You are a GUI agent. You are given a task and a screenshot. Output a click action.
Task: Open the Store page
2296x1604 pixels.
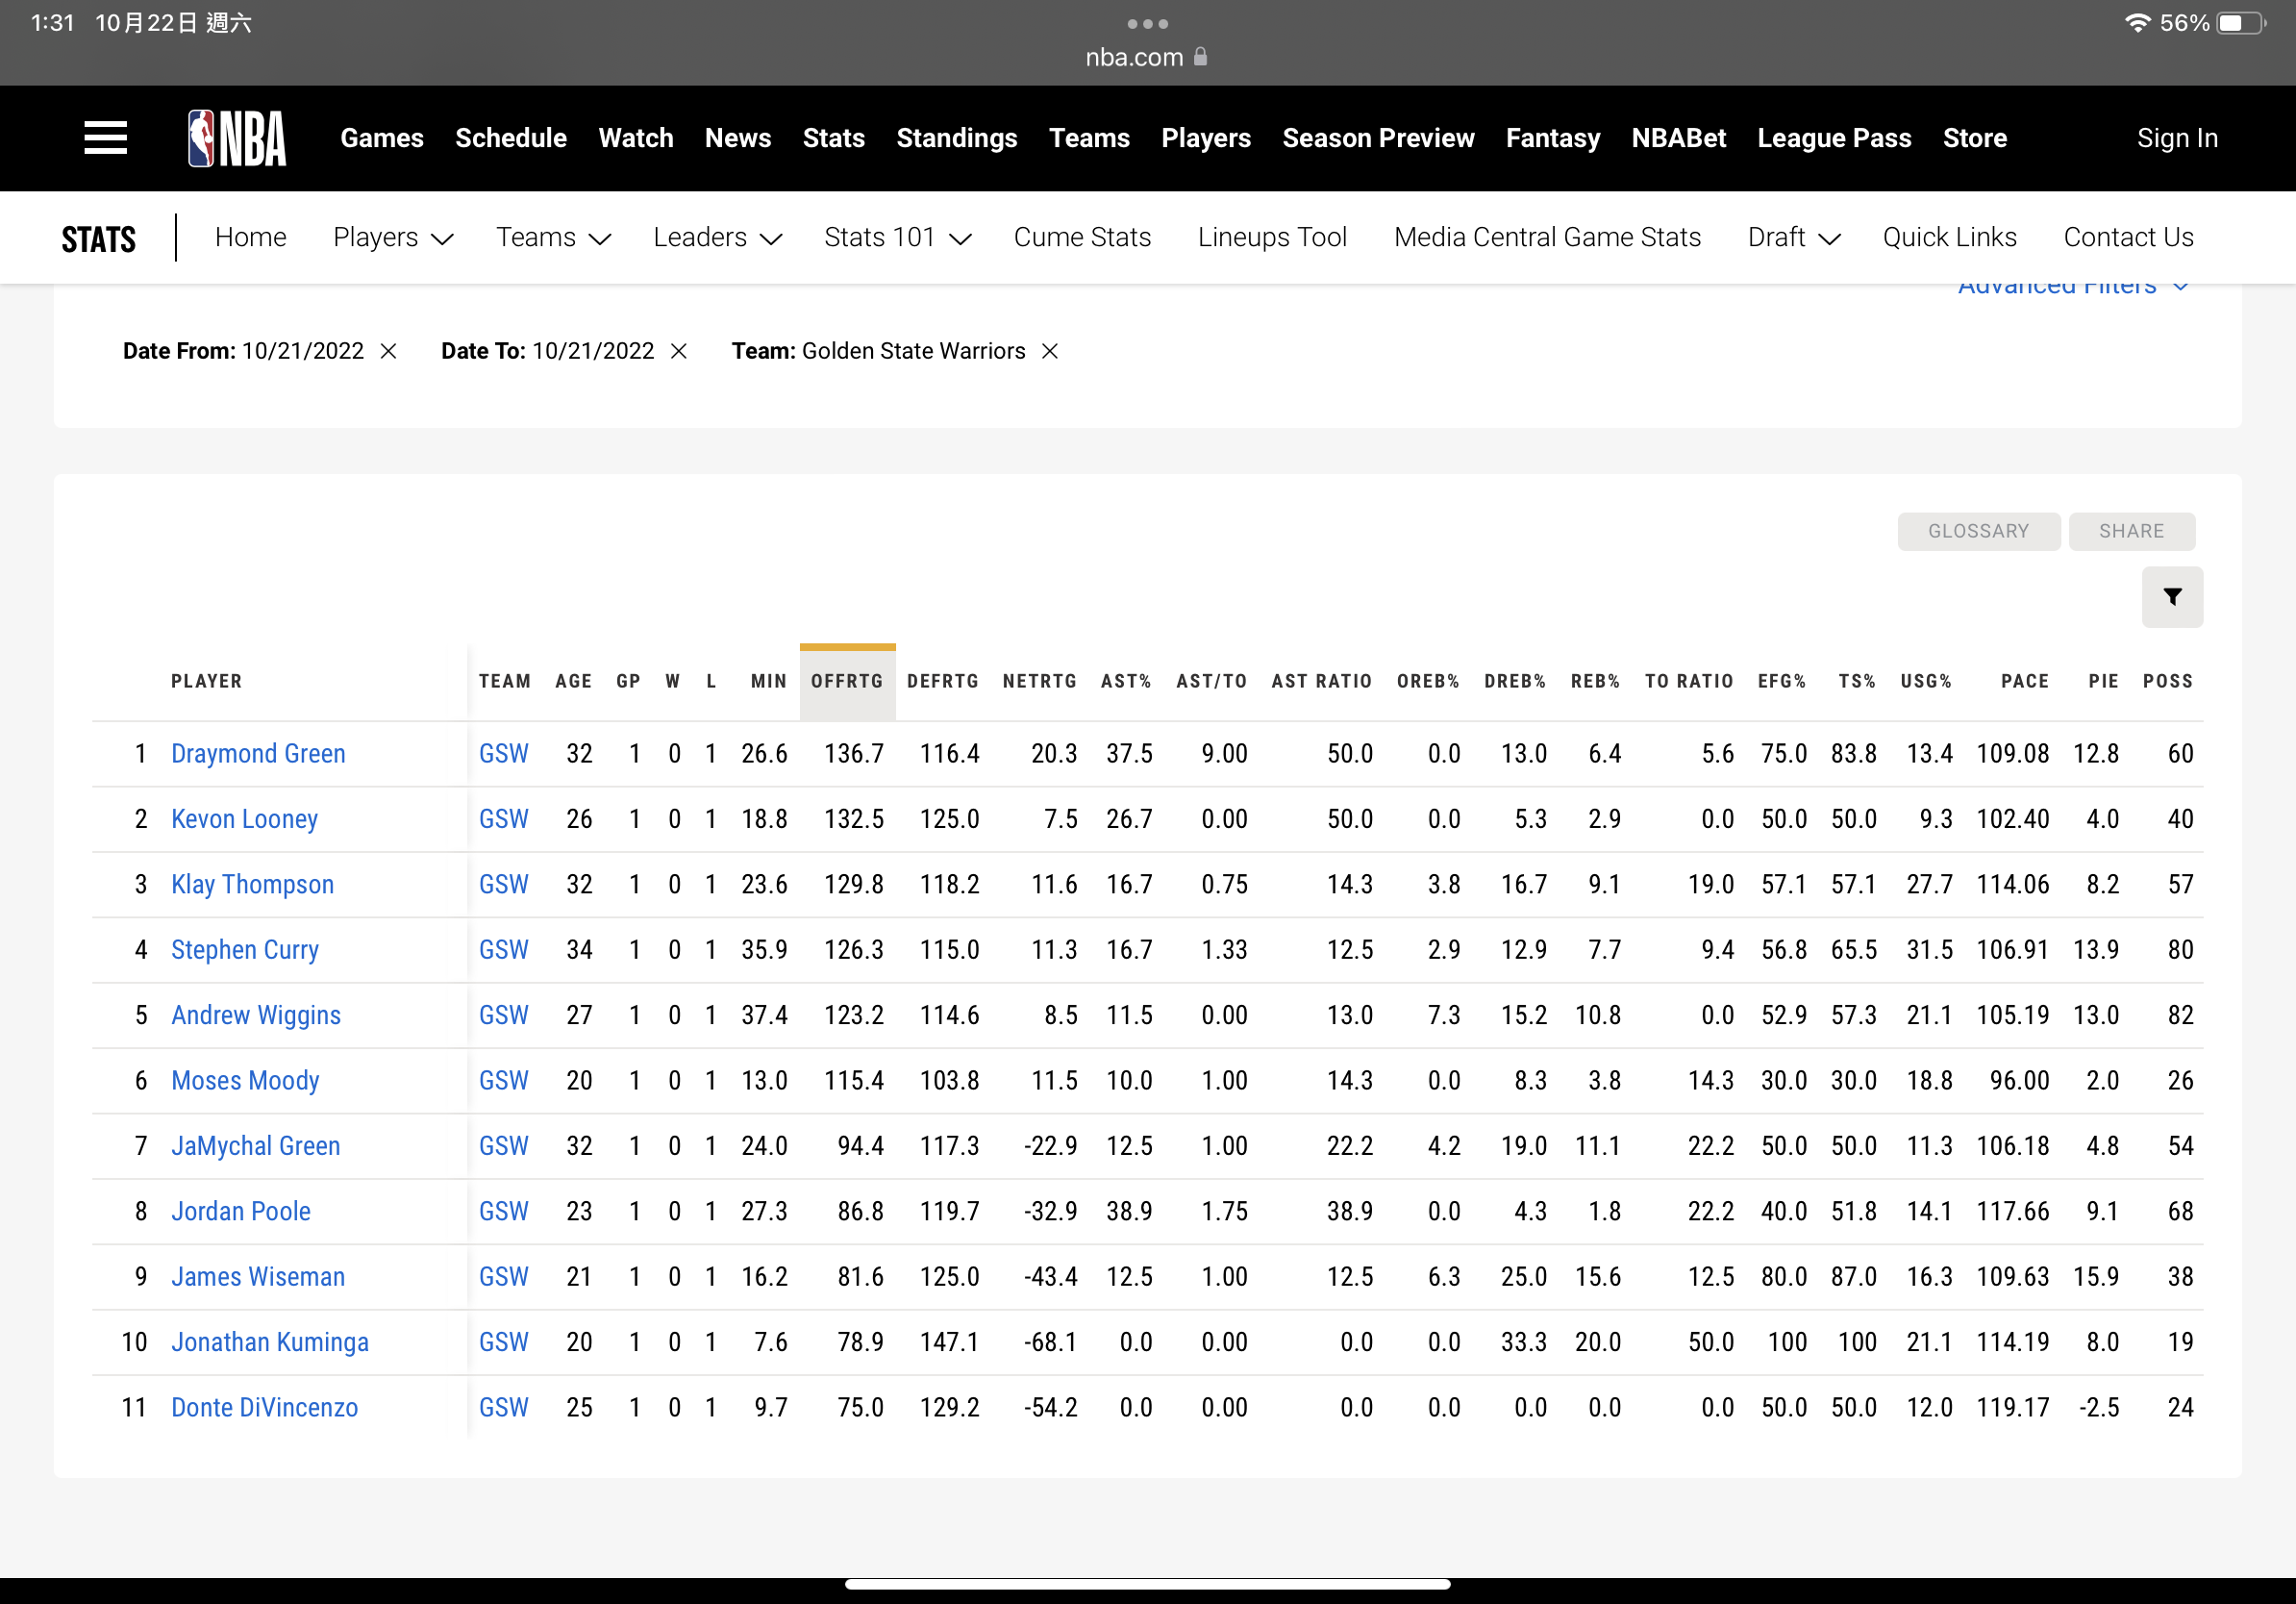tap(1975, 138)
